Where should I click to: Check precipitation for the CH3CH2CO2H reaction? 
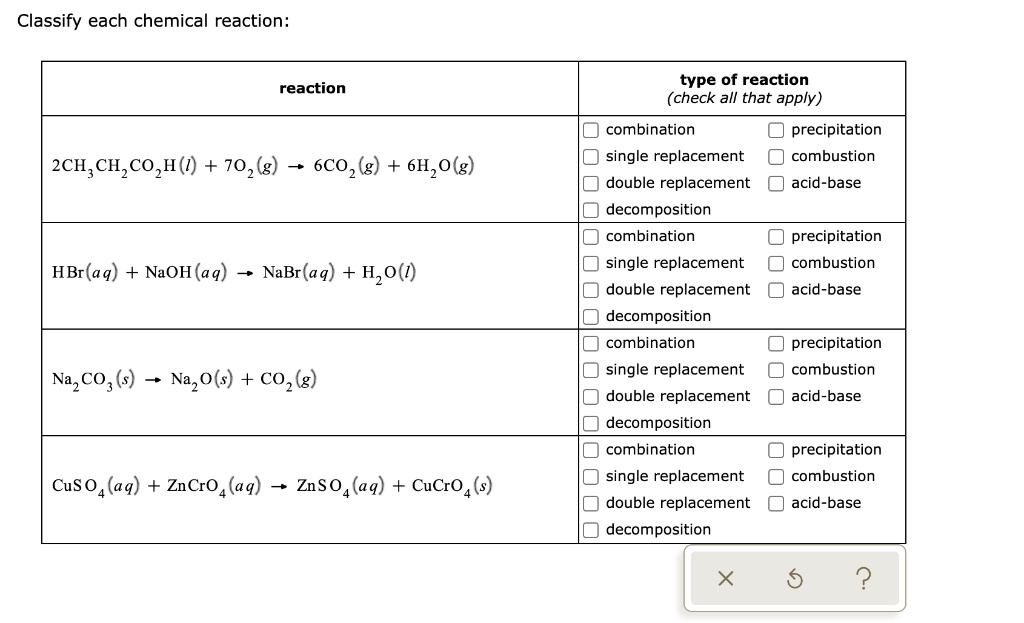pyautogui.click(x=776, y=129)
